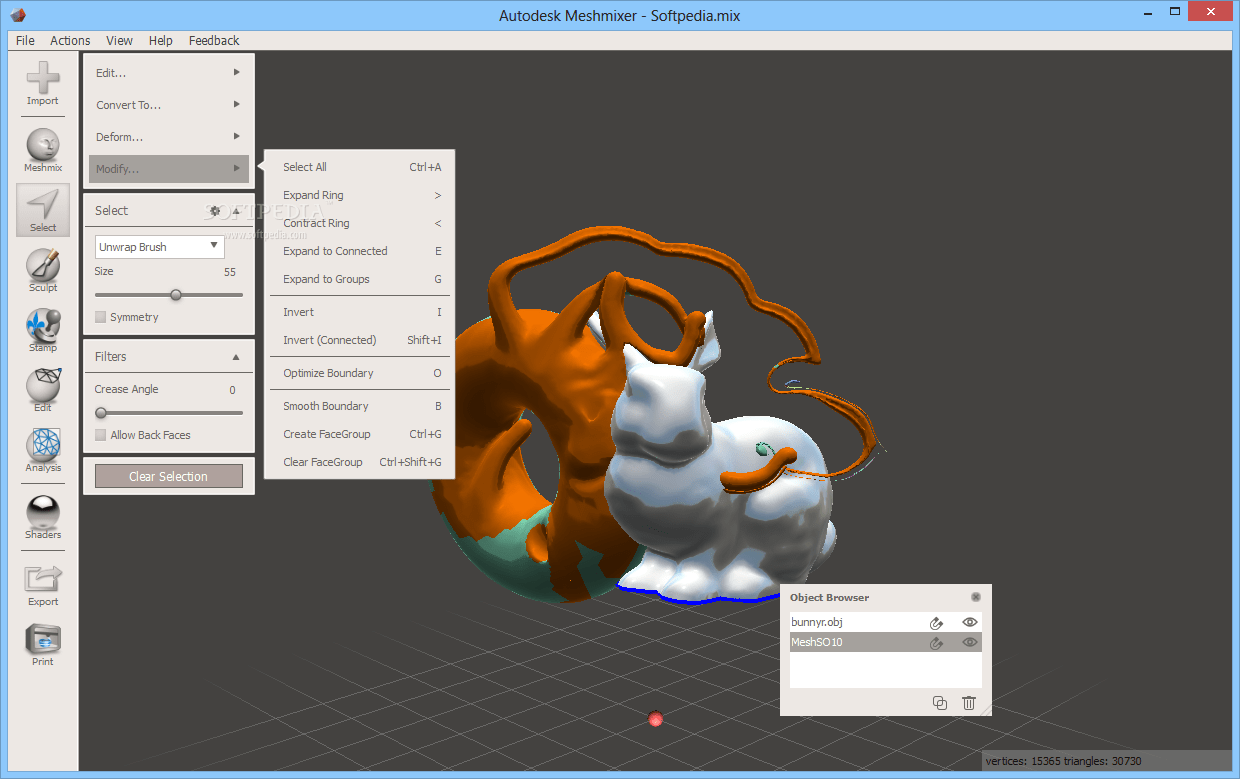
Task: Click magnet icon for bunnyr.obj
Action: (x=936, y=622)
